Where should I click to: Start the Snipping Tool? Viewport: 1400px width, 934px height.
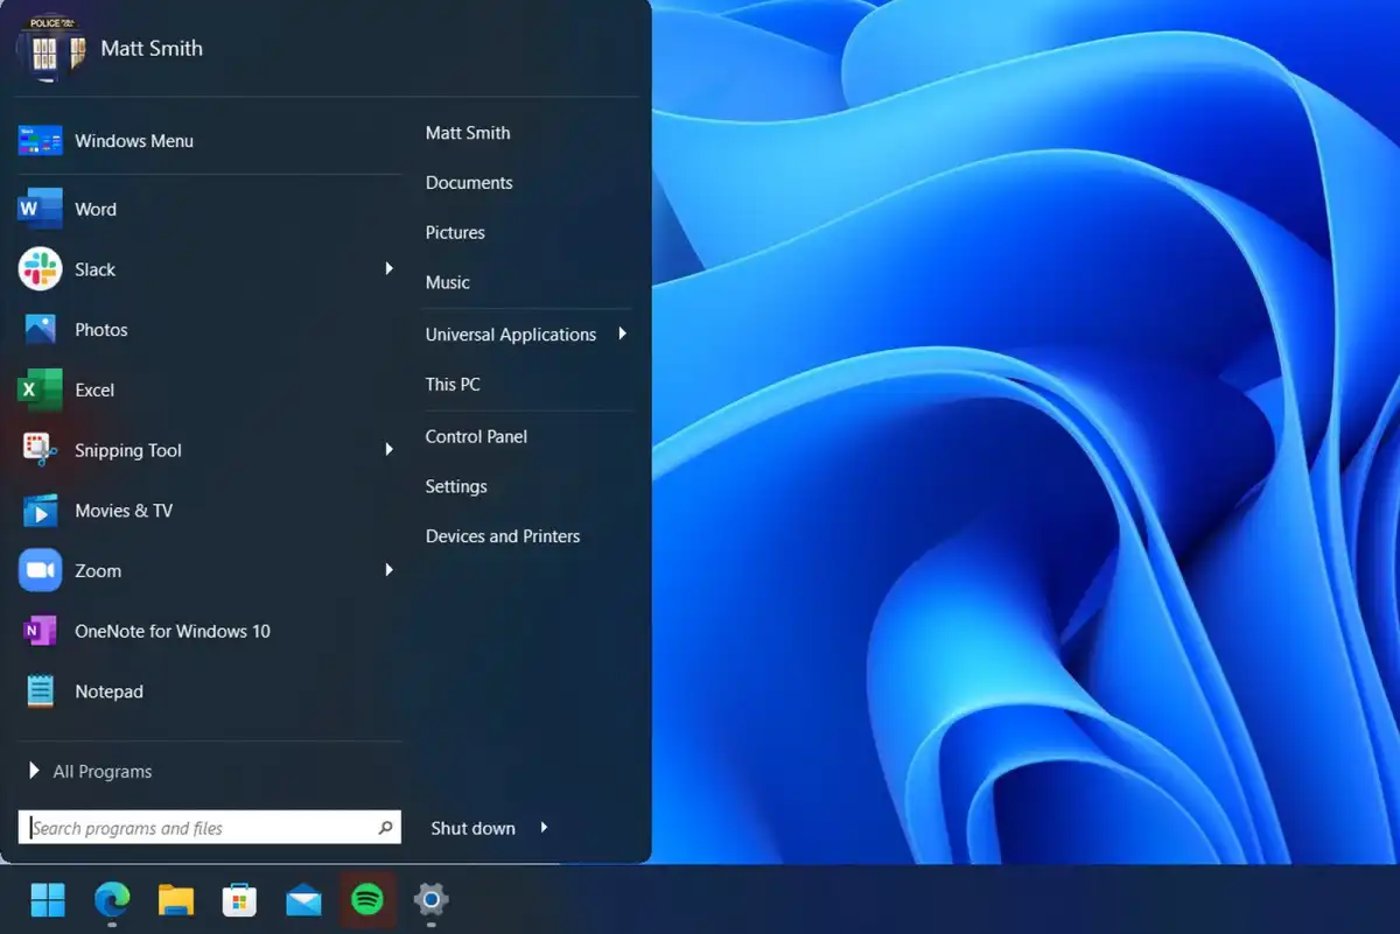click(x=128, y=450)
